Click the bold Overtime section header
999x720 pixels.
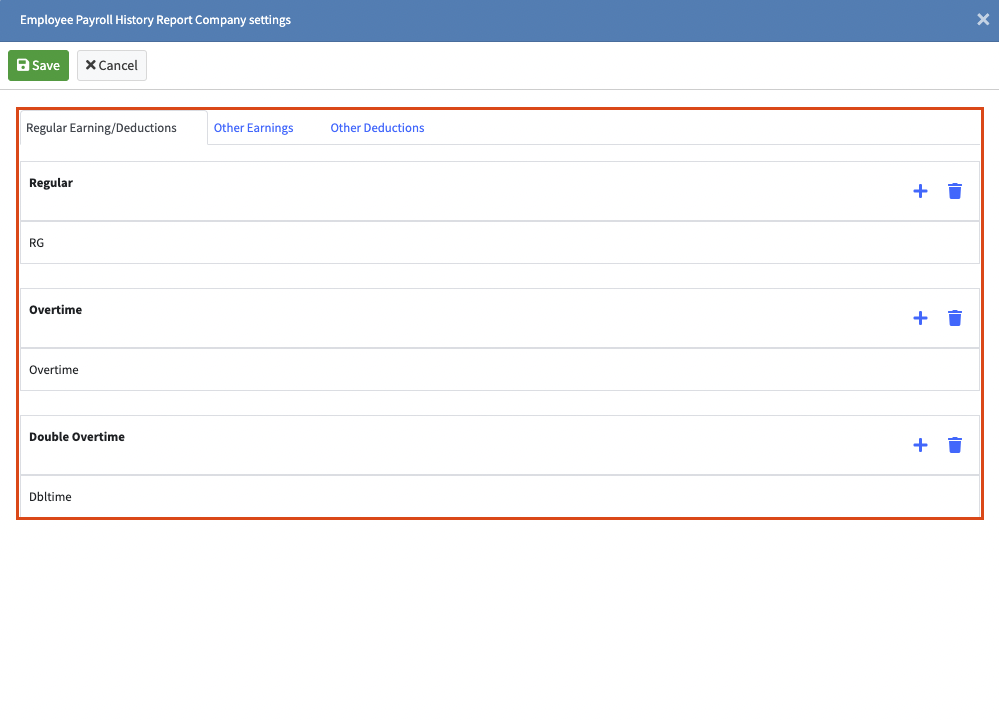point(56,311)
